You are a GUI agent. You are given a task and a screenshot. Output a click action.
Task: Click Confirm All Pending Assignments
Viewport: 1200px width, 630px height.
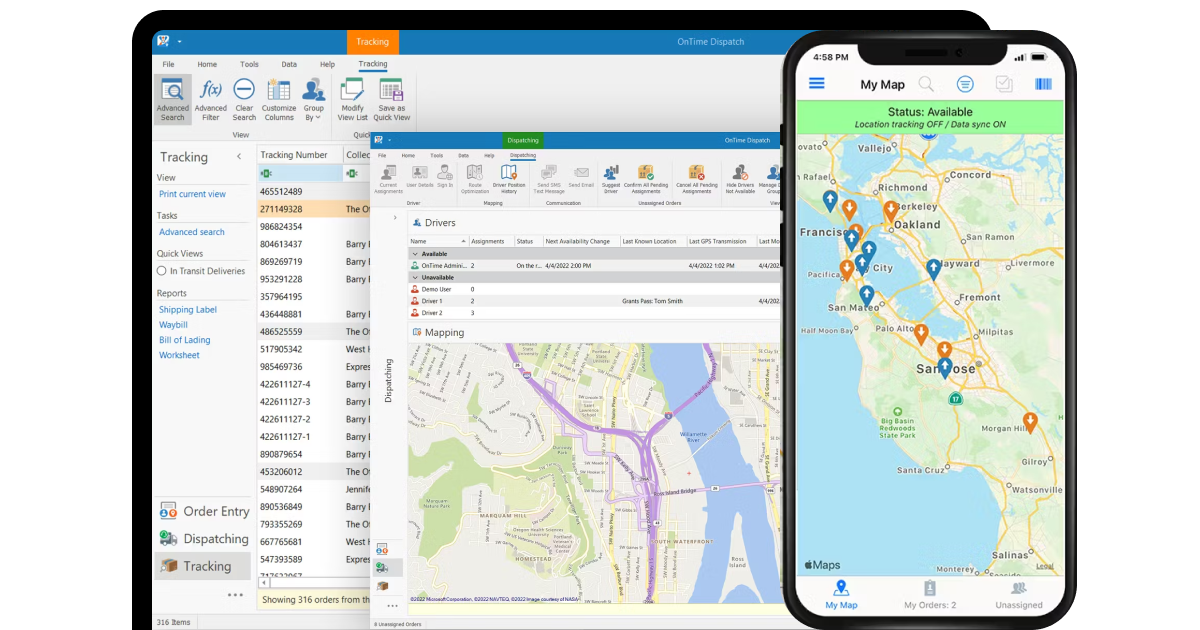[645, 178]
